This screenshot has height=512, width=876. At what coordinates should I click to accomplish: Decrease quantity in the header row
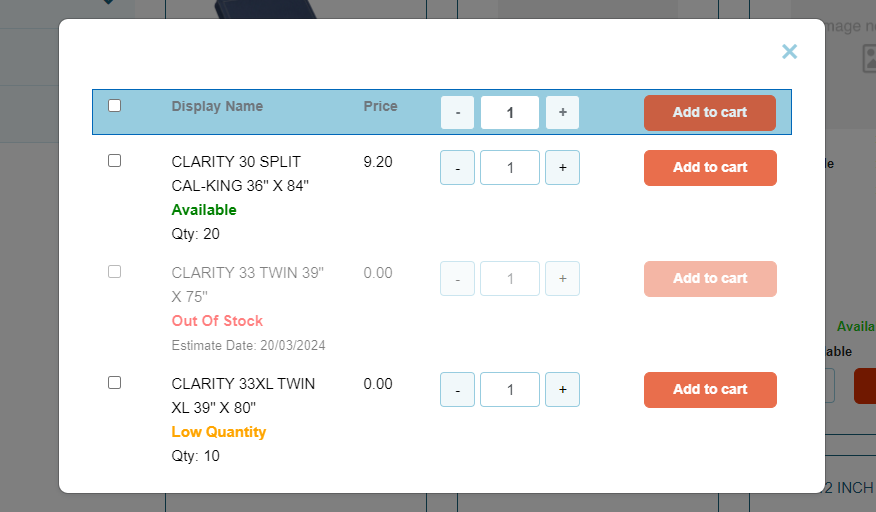pyautogui.click(x=458, y=113)
